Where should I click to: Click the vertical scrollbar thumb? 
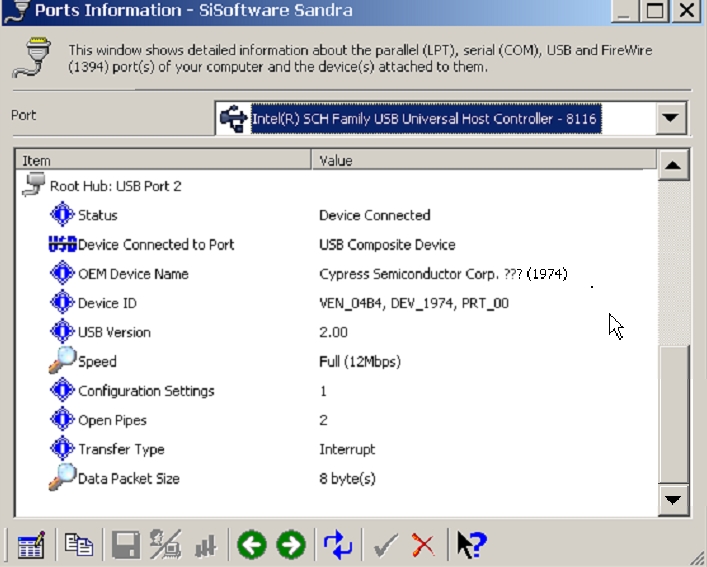(x=673, y=414)
